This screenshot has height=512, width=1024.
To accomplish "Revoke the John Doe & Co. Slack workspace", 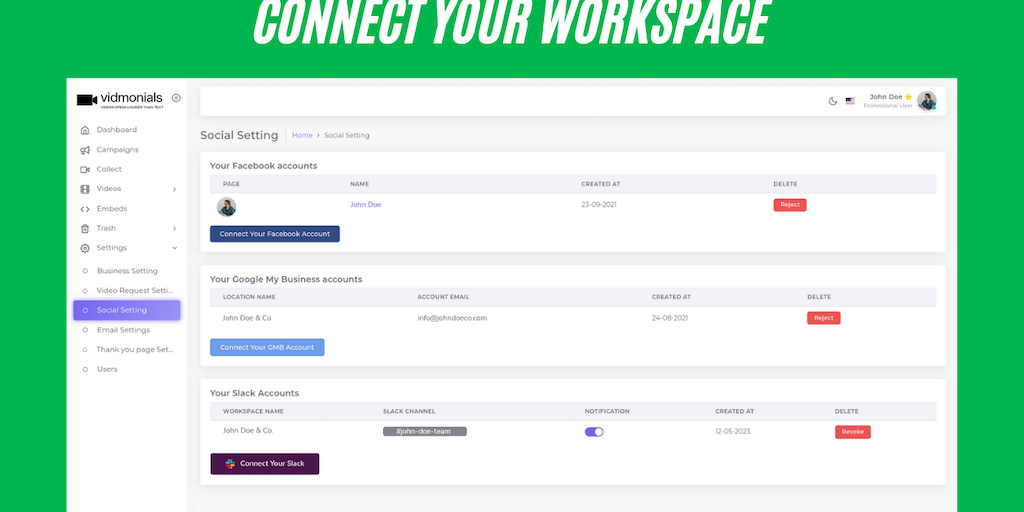I will point(853,432).
